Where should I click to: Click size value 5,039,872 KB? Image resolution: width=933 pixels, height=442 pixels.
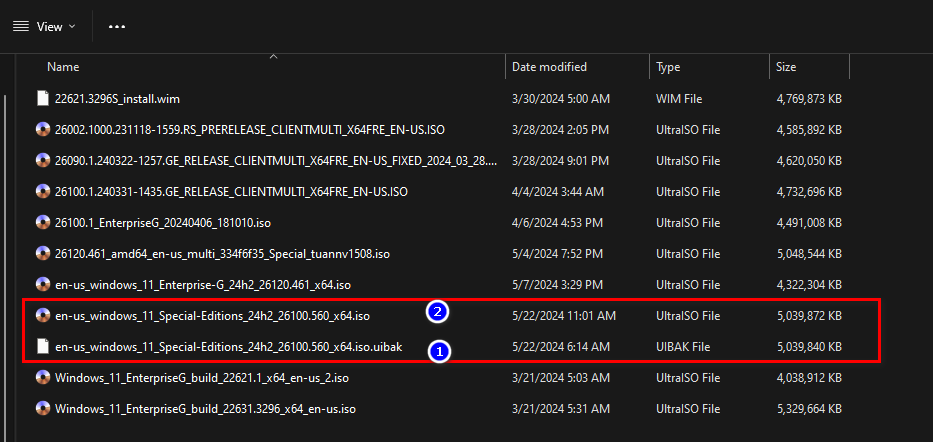pos(809,316)
